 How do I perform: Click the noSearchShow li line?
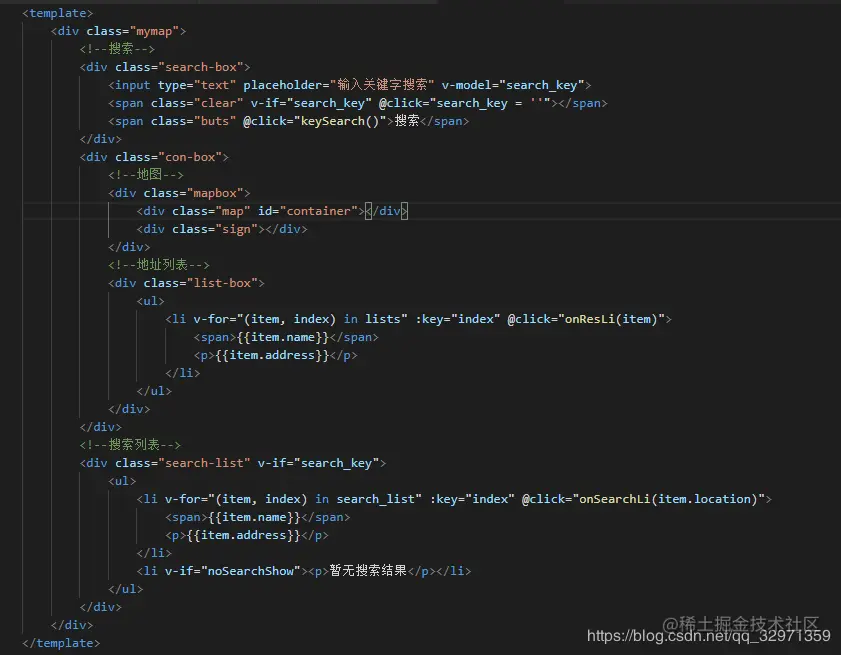tap(304, 571)
